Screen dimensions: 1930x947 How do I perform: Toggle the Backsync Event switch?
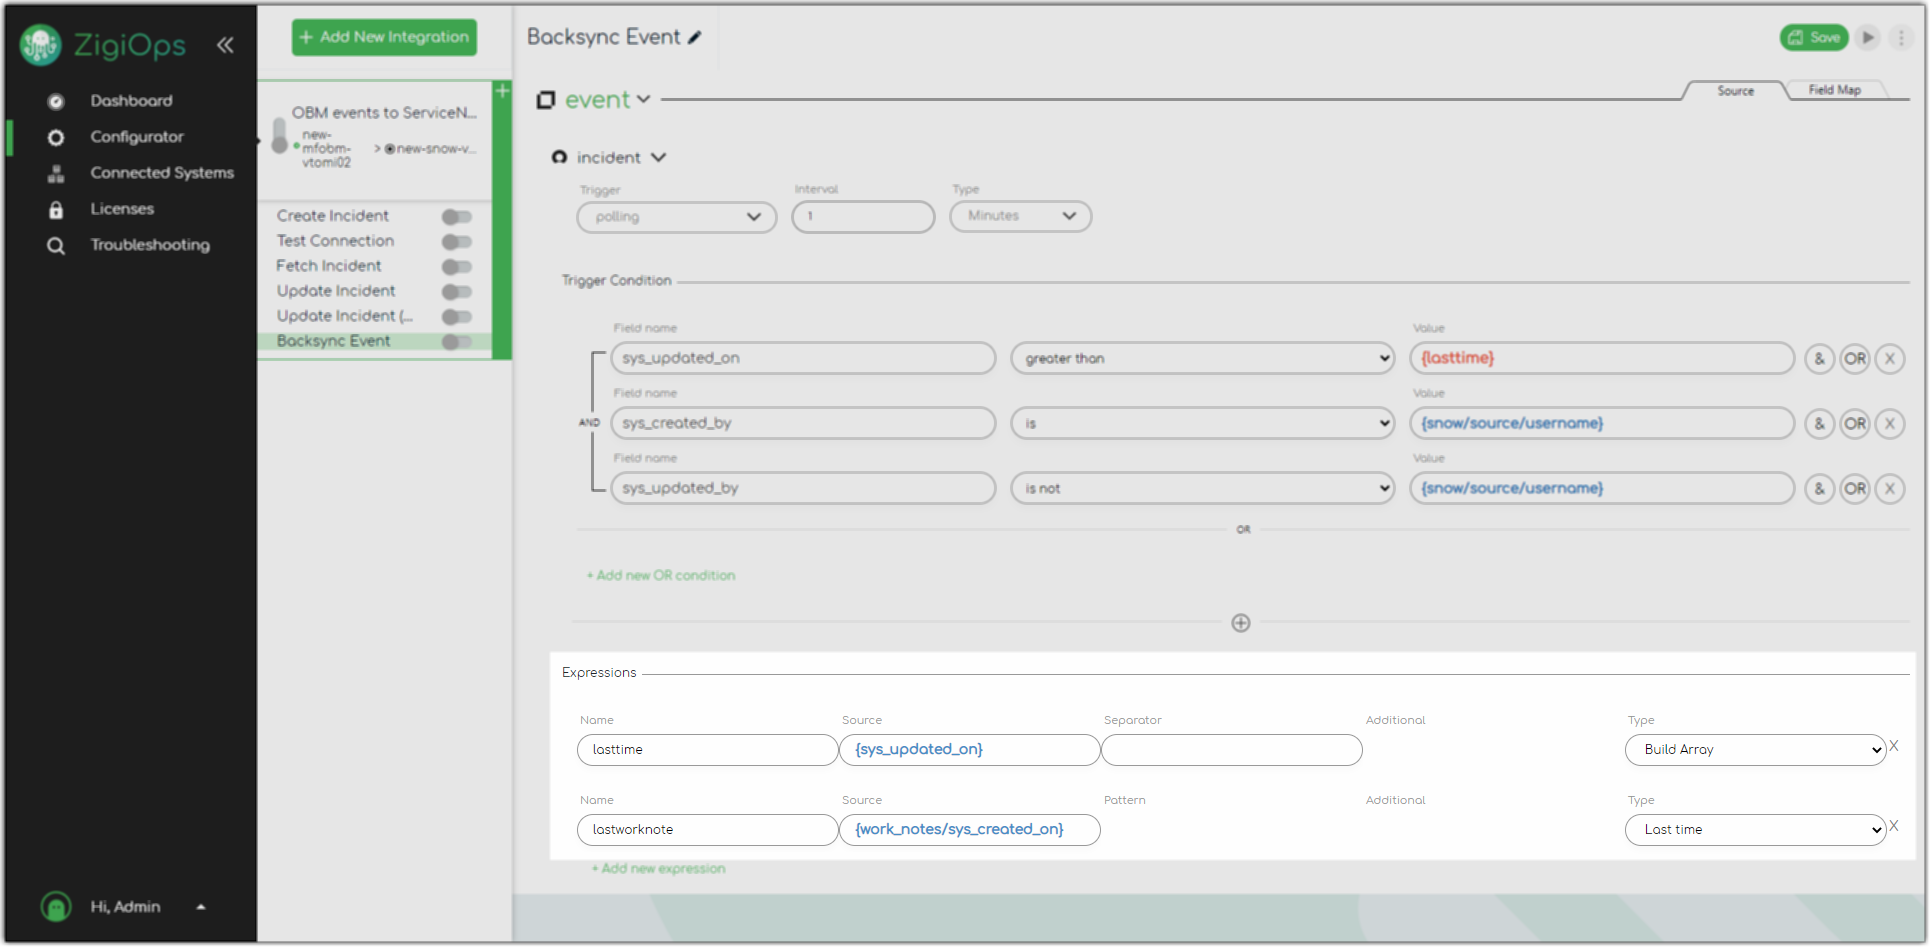456,342
